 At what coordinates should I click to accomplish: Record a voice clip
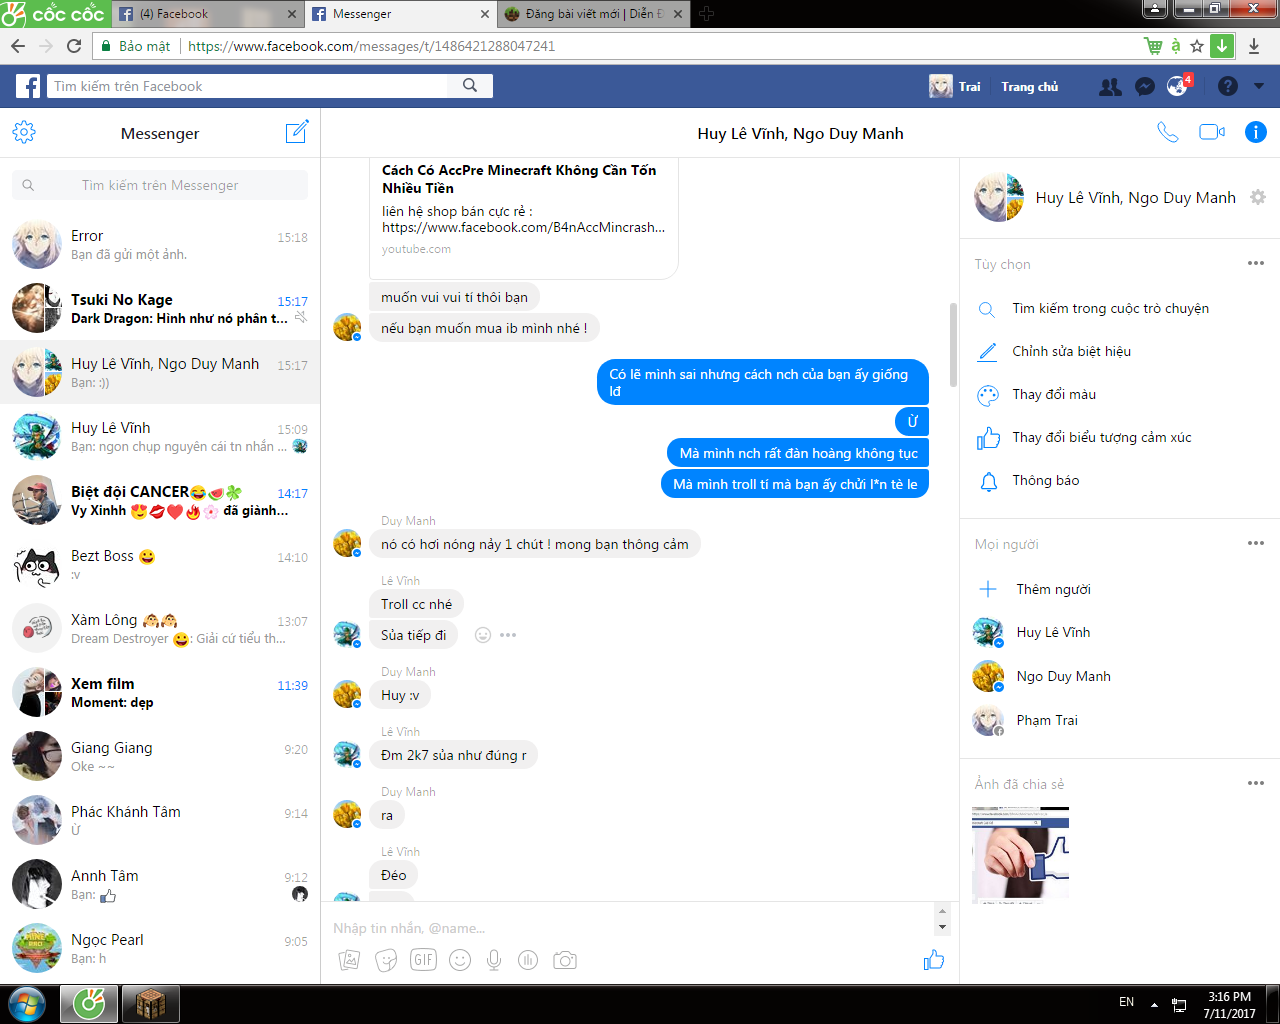tap(494, 960)
